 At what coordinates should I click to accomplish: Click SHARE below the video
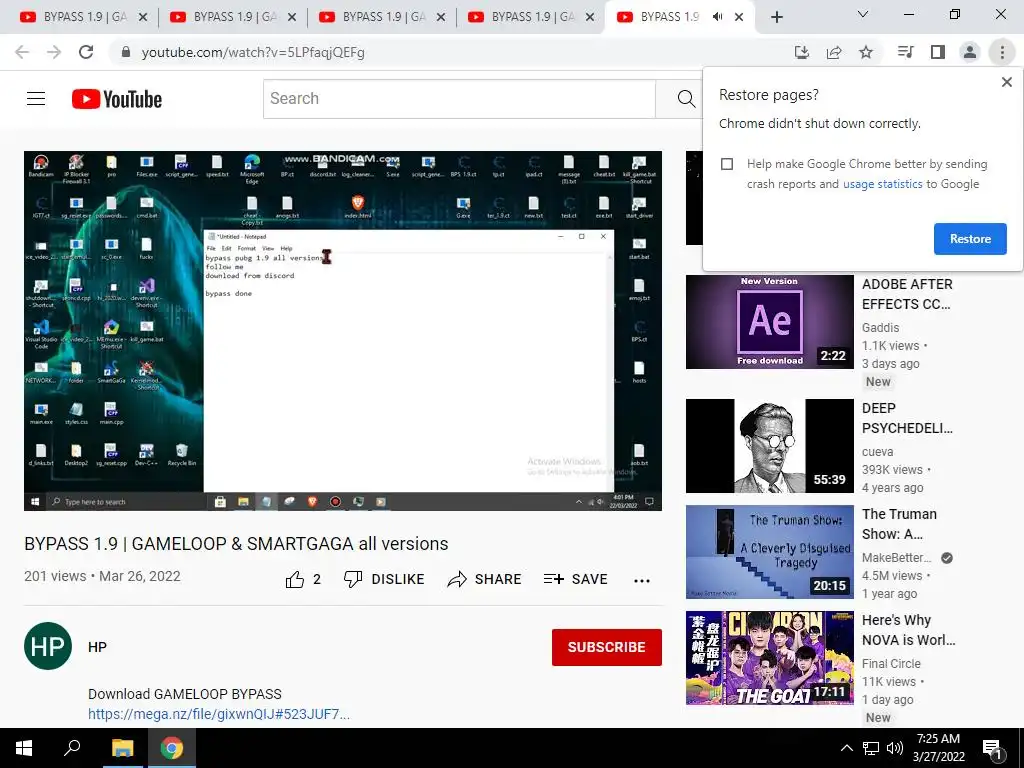(484, 579)
